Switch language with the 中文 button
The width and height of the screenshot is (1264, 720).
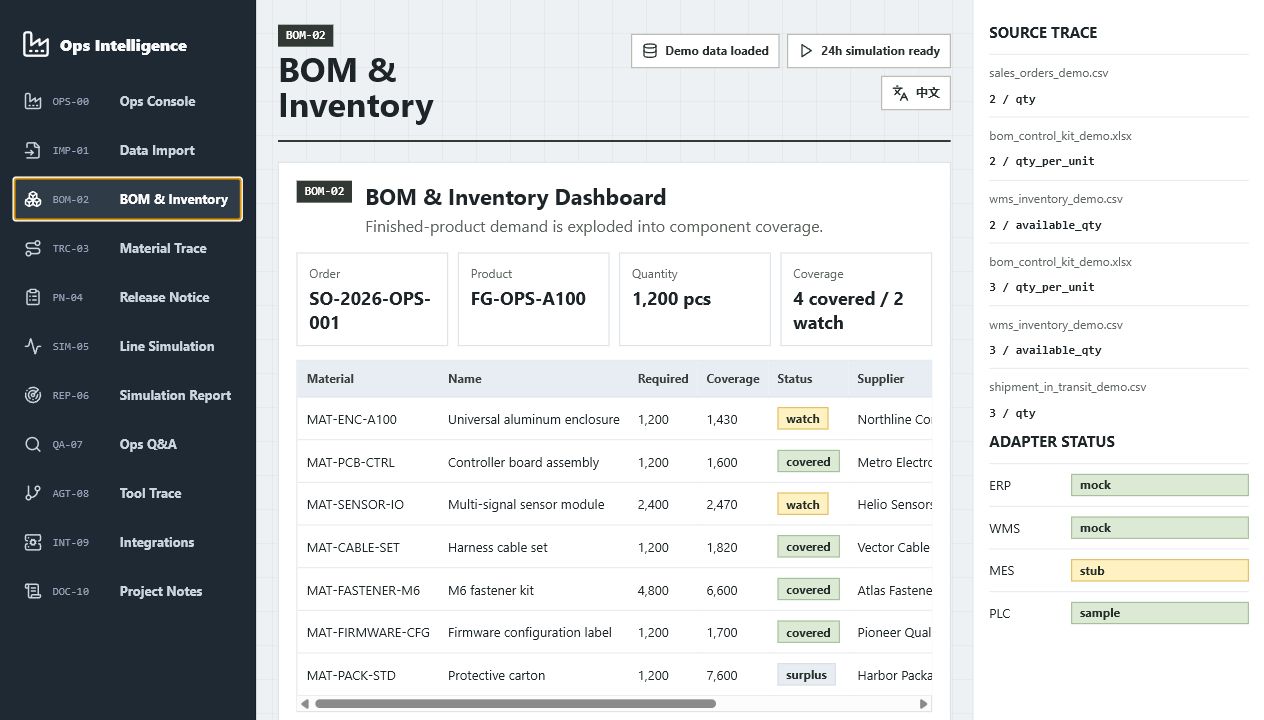tap(916, 93)
